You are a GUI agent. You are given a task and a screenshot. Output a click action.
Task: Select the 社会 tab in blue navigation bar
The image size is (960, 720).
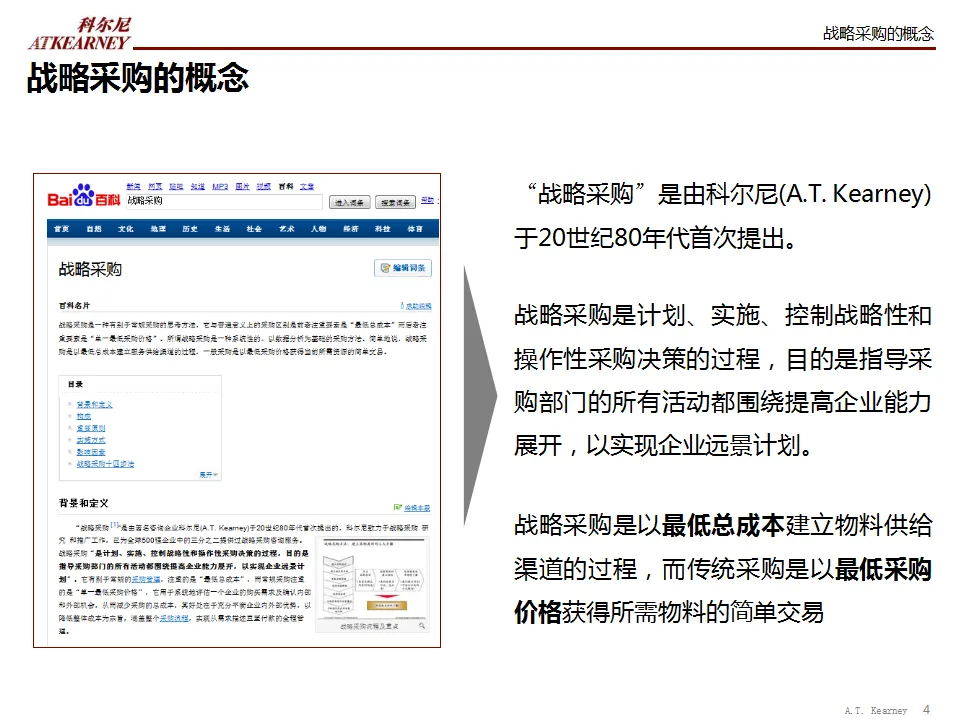[x=254, y=229]
